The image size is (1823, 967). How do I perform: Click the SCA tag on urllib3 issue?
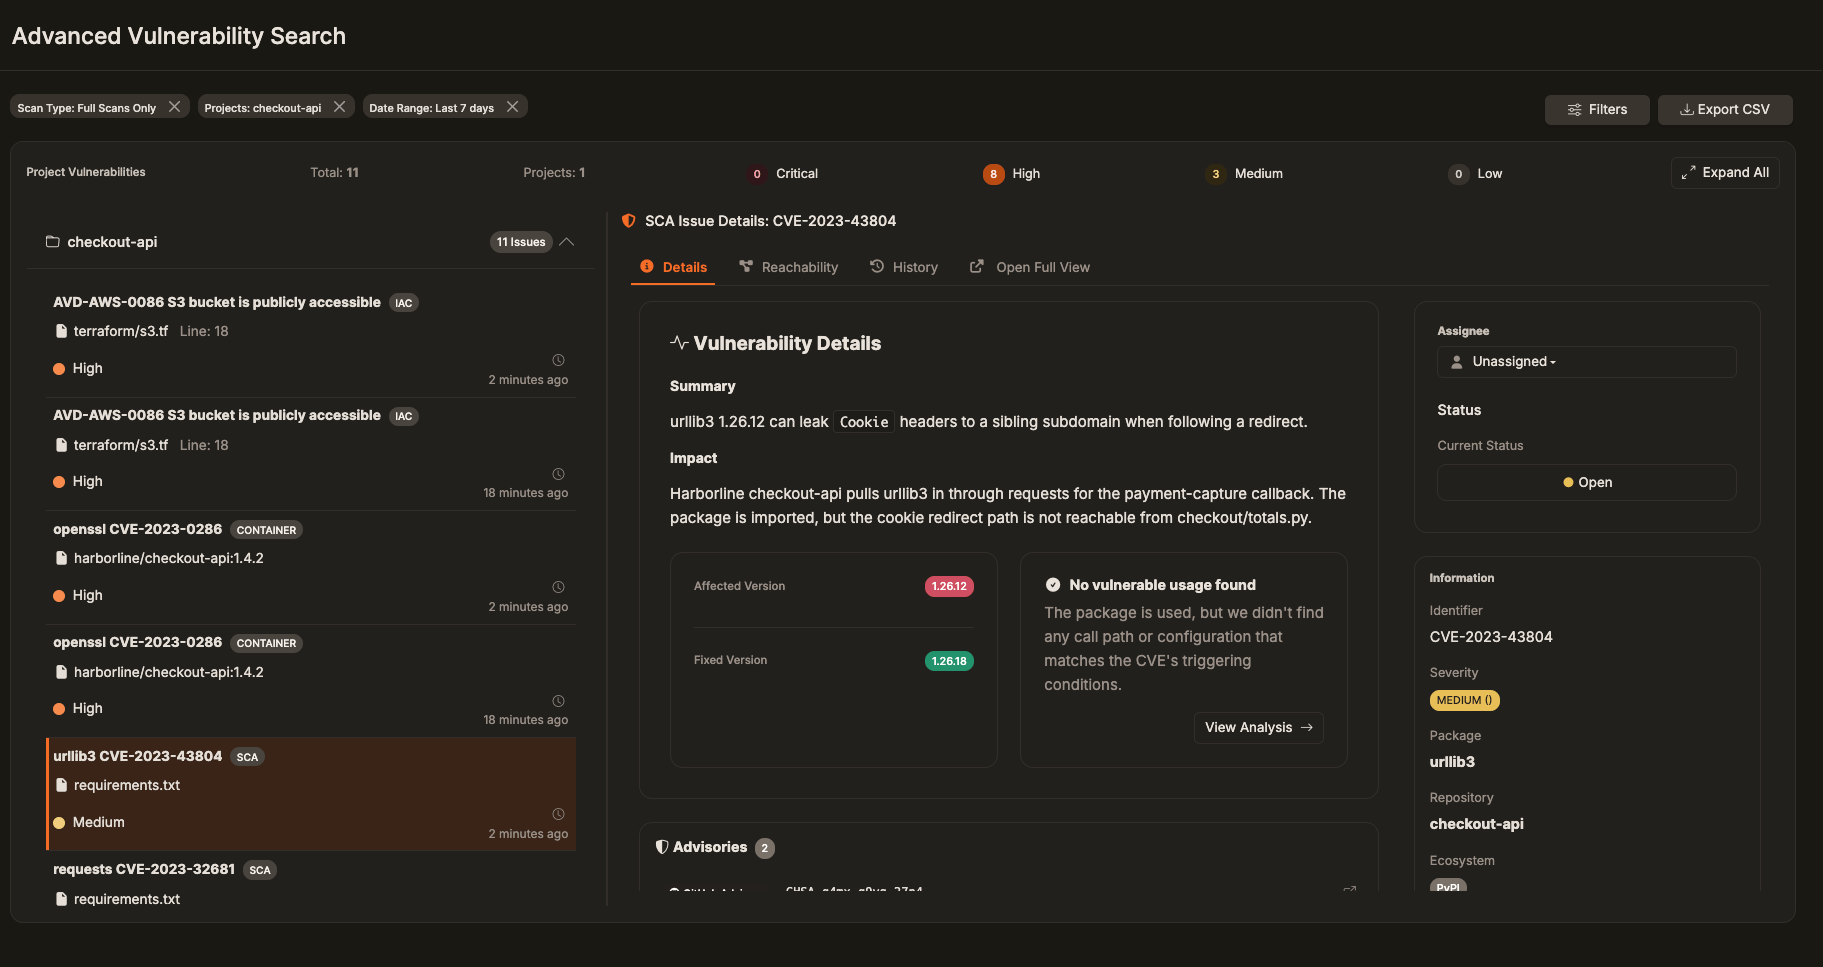pos(247,757)
